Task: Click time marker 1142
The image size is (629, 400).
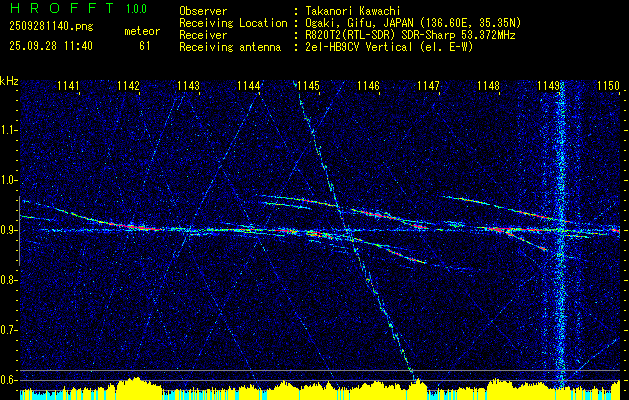Action: point(128,86)
